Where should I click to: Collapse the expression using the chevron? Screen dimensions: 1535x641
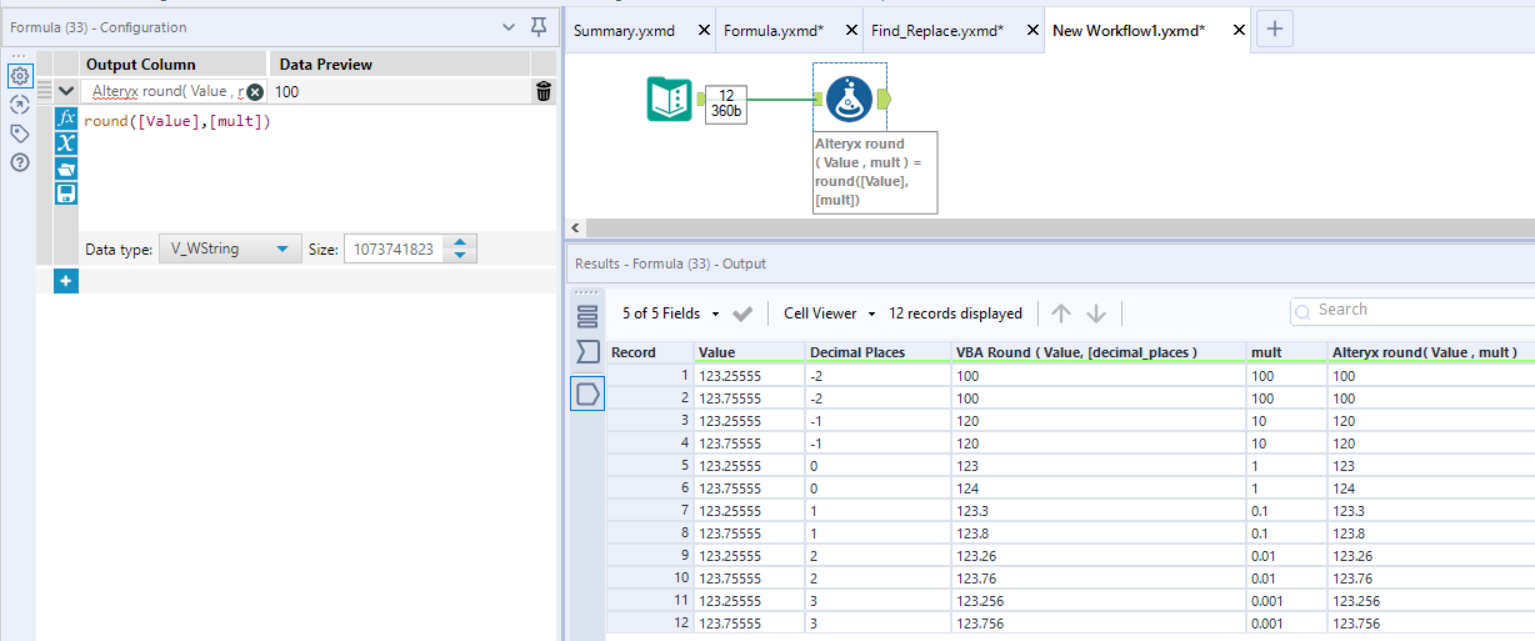pos(66,91)
